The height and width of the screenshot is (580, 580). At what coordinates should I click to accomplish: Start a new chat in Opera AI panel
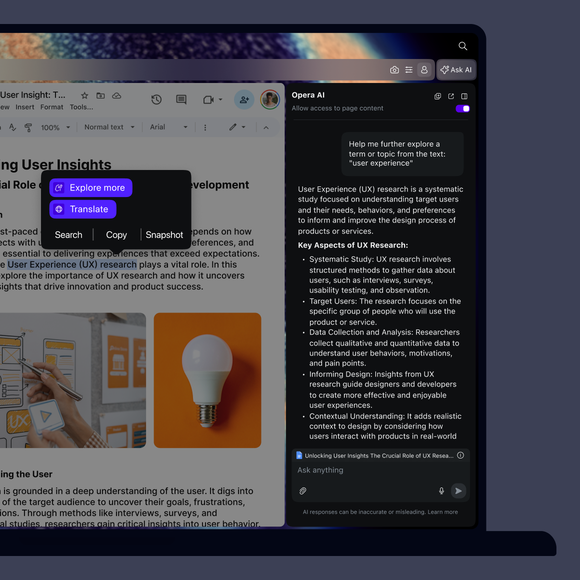tap(438, 96)
